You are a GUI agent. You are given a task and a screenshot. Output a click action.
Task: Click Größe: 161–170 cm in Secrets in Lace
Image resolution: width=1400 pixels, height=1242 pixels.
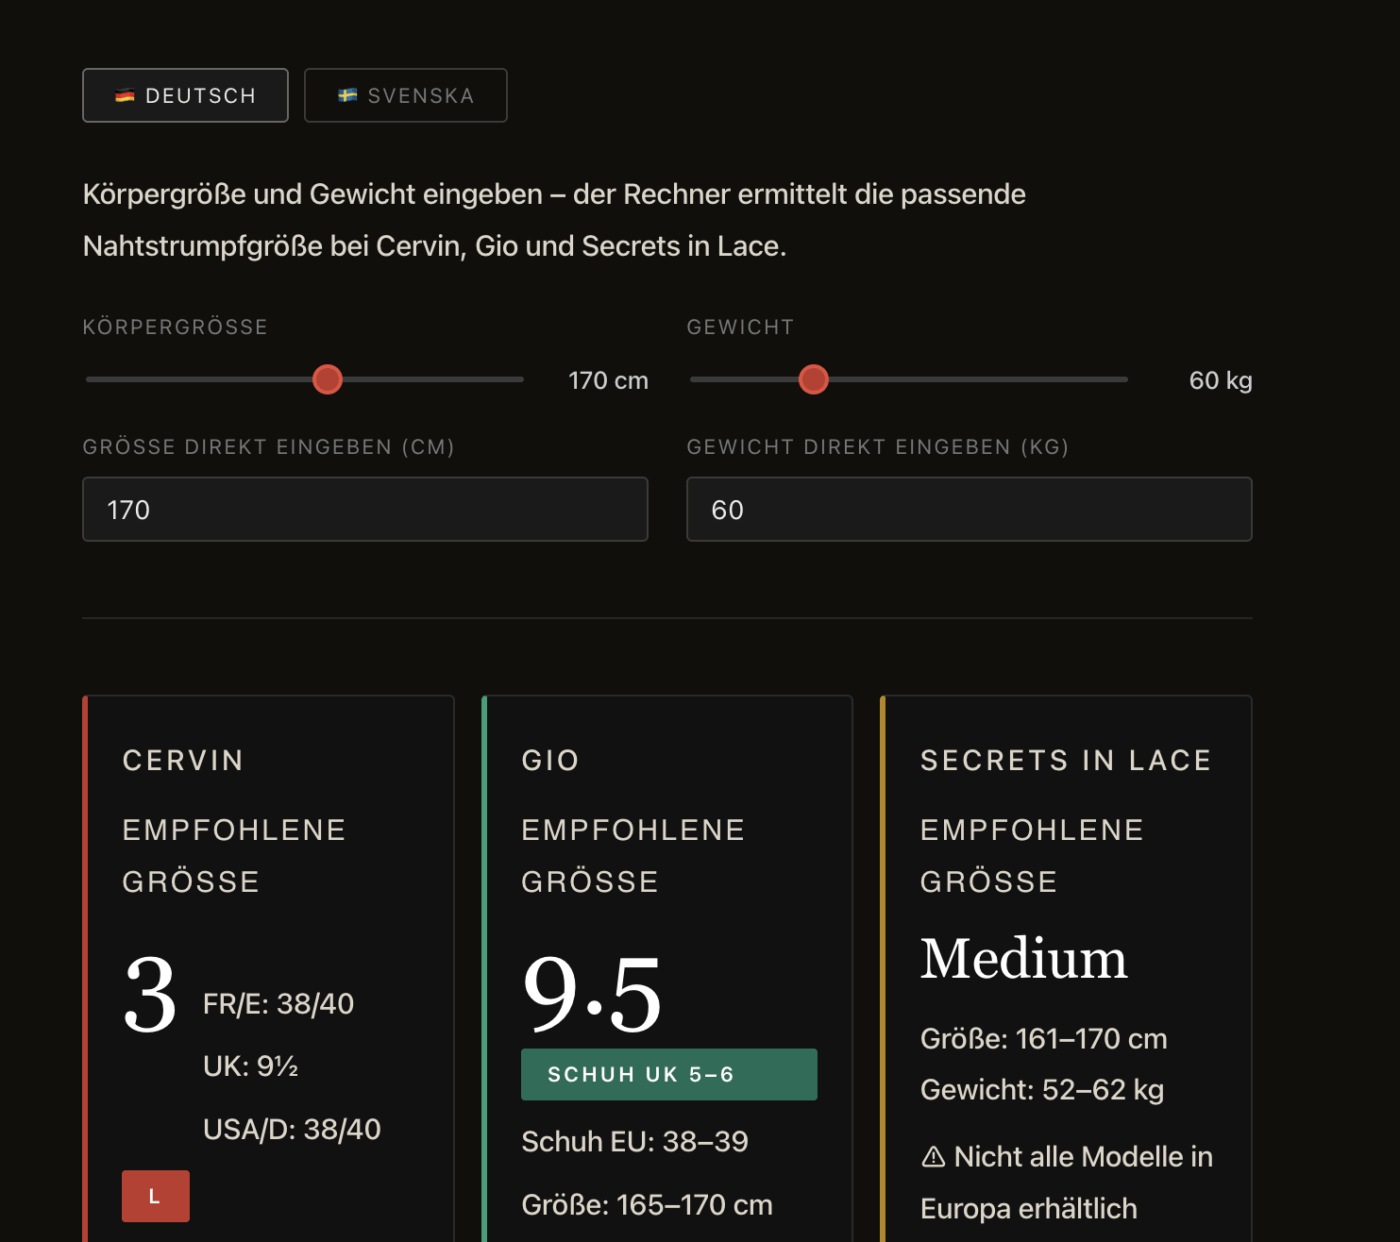point(1044,1039)
